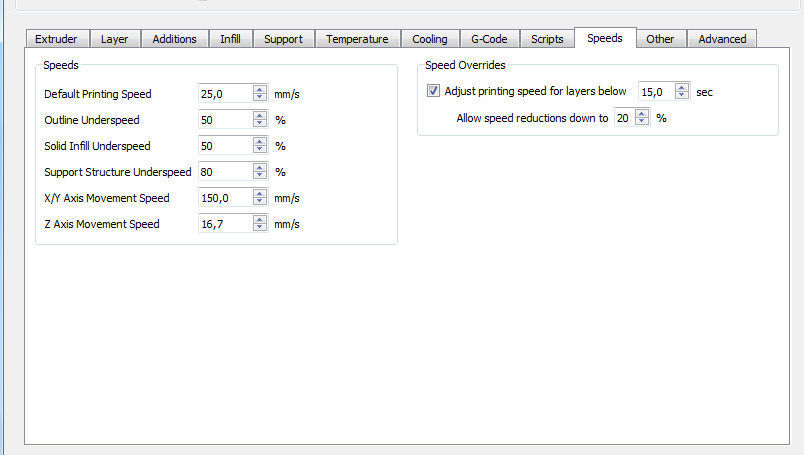Screen dimensions: 804x455
Task: Decrease Solid Infill Underspeed with down arrow
Action: click(x=260, y=151)
